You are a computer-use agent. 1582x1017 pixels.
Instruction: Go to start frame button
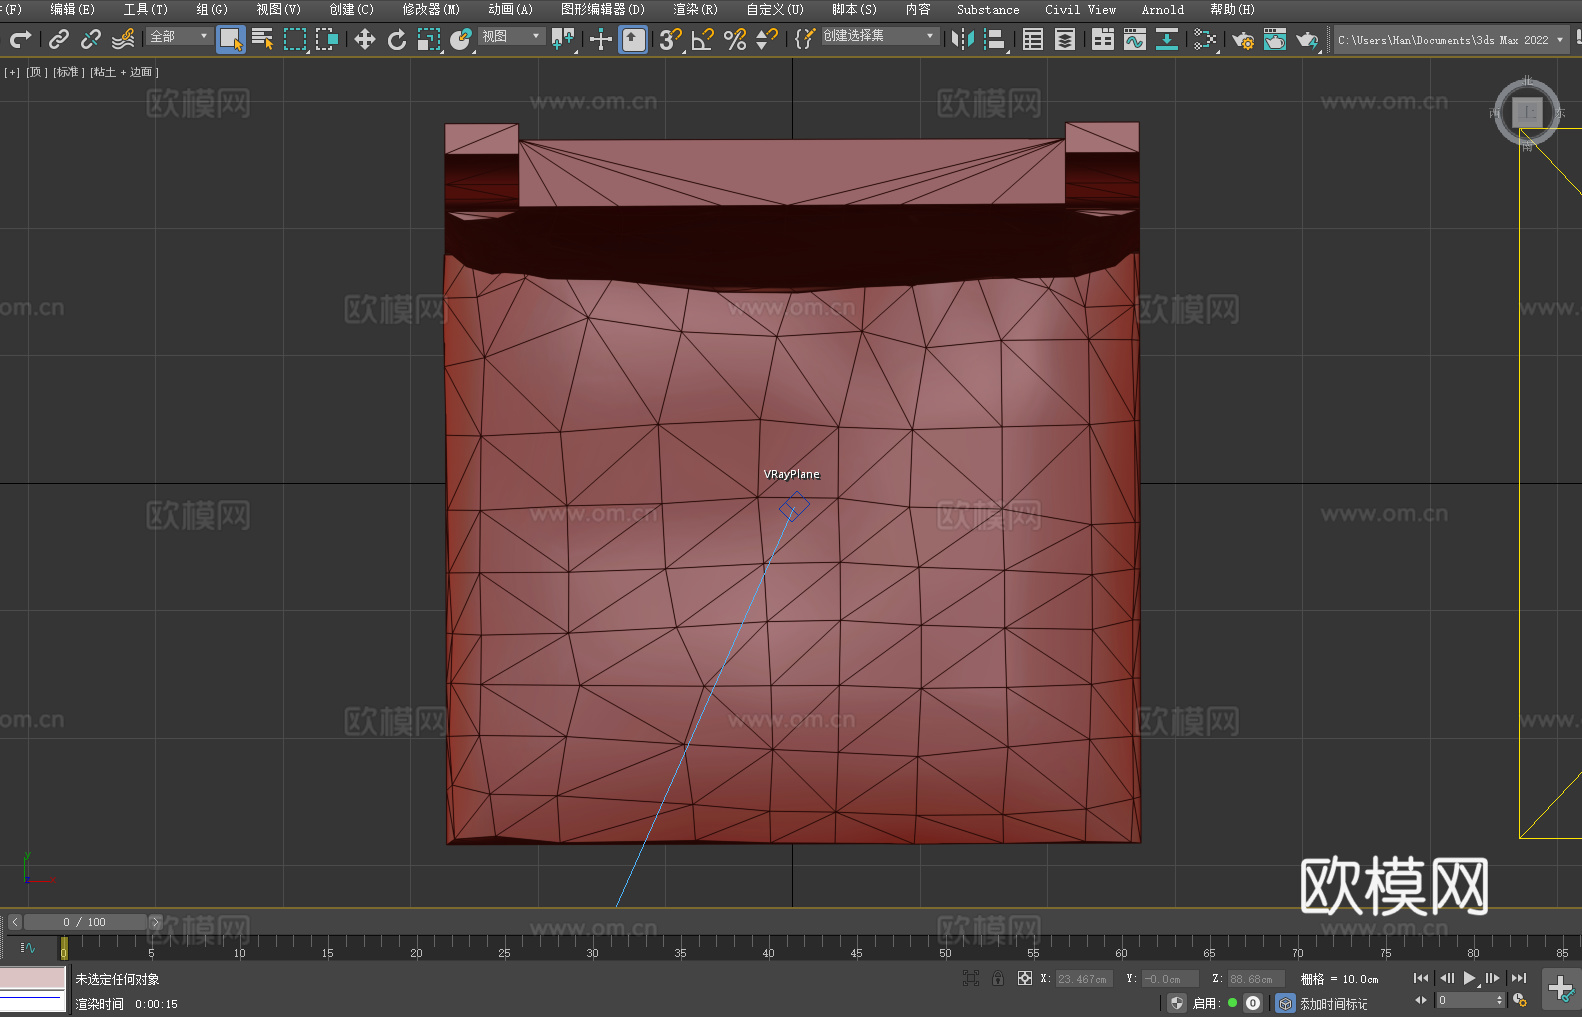click(x=1420, y=978)
